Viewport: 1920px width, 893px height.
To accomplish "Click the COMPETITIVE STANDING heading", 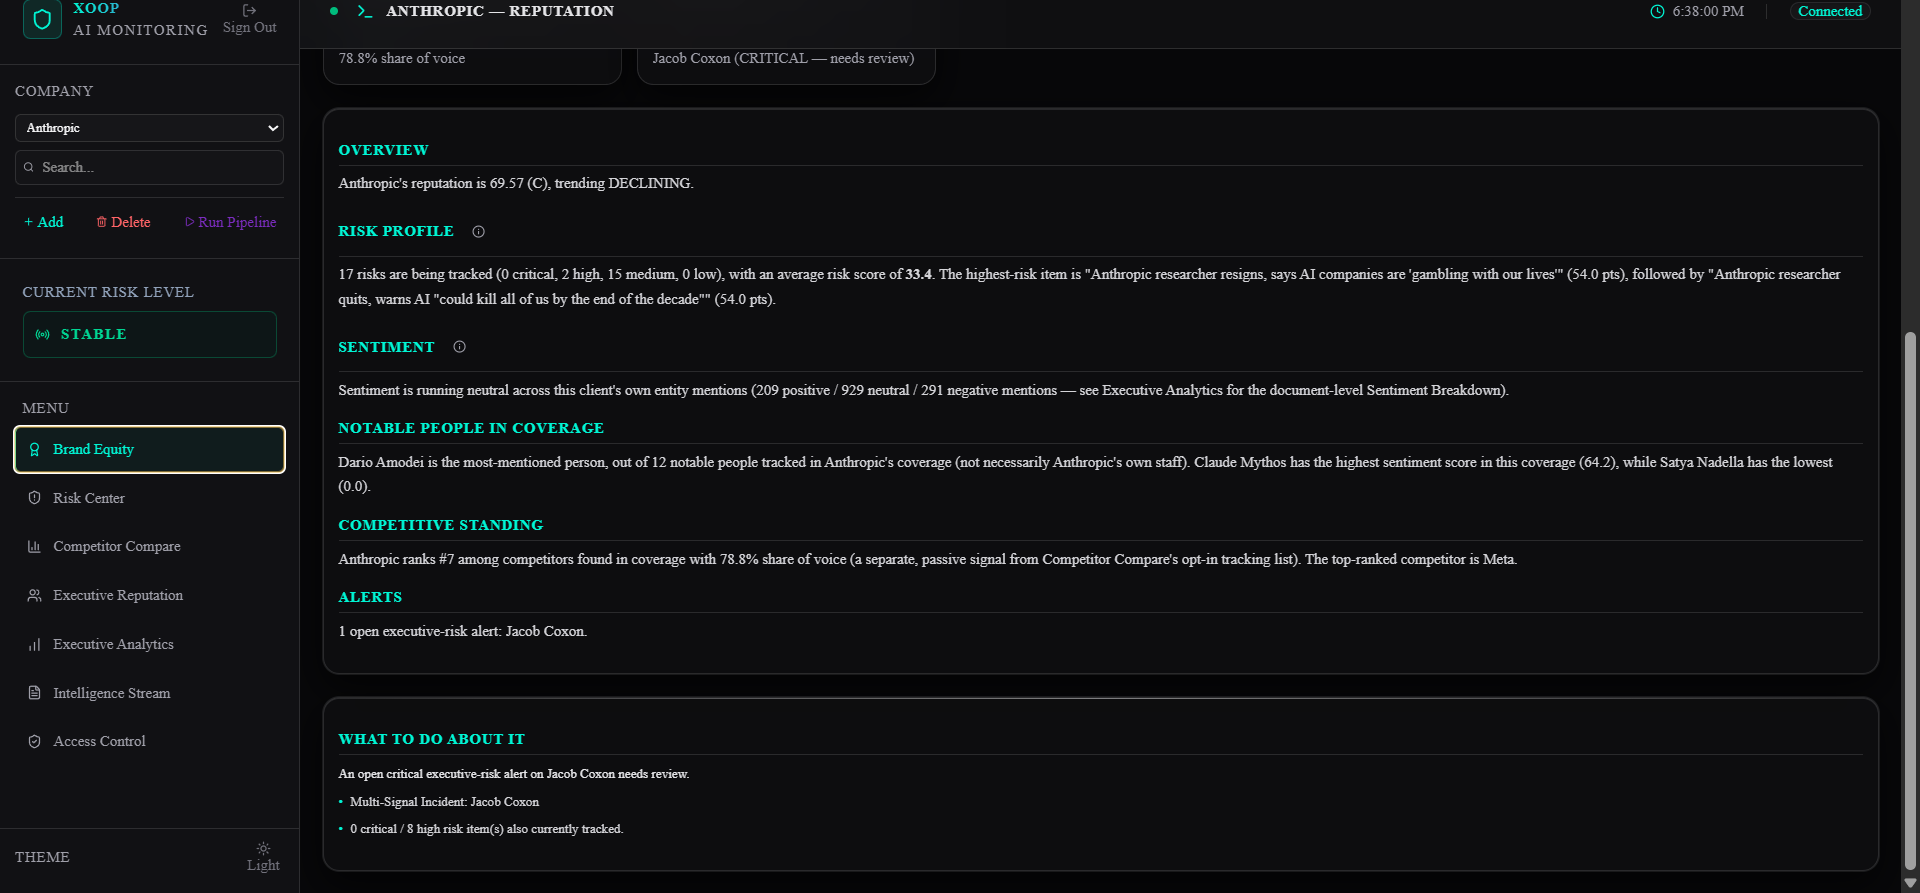I will 441,525.
